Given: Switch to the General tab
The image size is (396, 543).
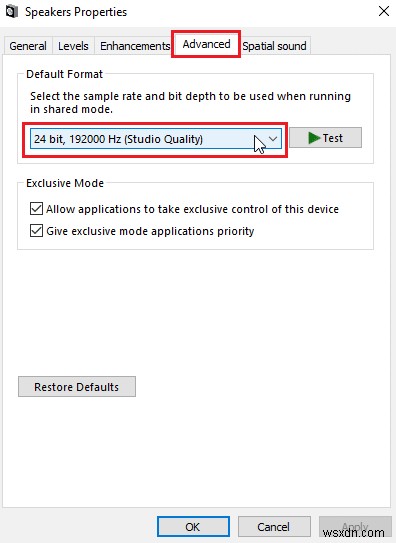Looking at the screenshot, I should coord(28,46).
